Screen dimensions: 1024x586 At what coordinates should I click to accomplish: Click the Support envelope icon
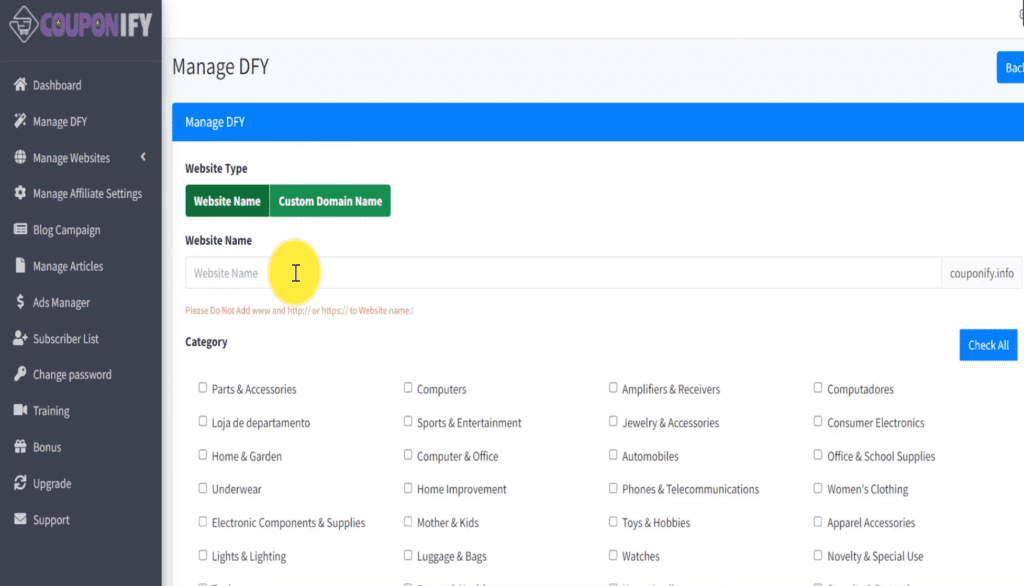point(20,520)
